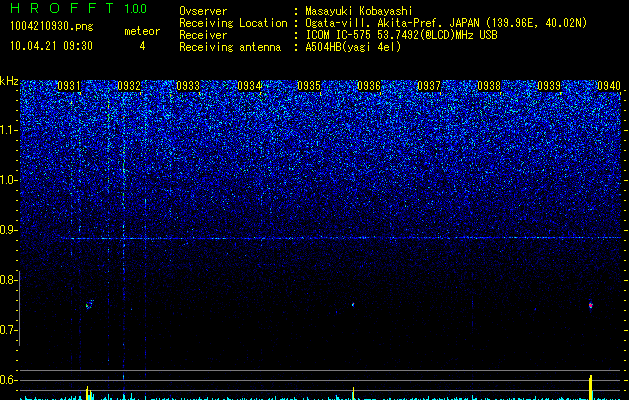The width and height of the screenshot is (629, 400).
Task: Click the yellow signal peak near 0936
Action: coord(353,393)
